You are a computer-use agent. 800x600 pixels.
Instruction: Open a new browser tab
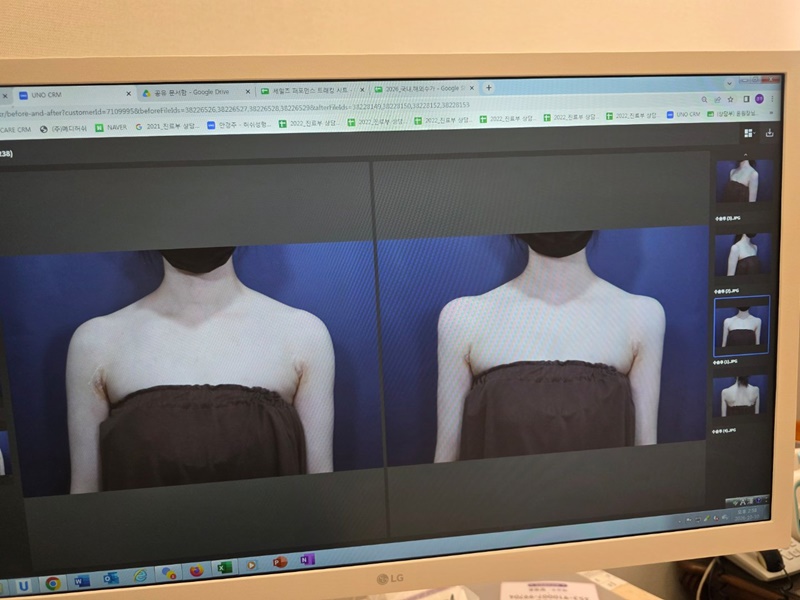488,88
